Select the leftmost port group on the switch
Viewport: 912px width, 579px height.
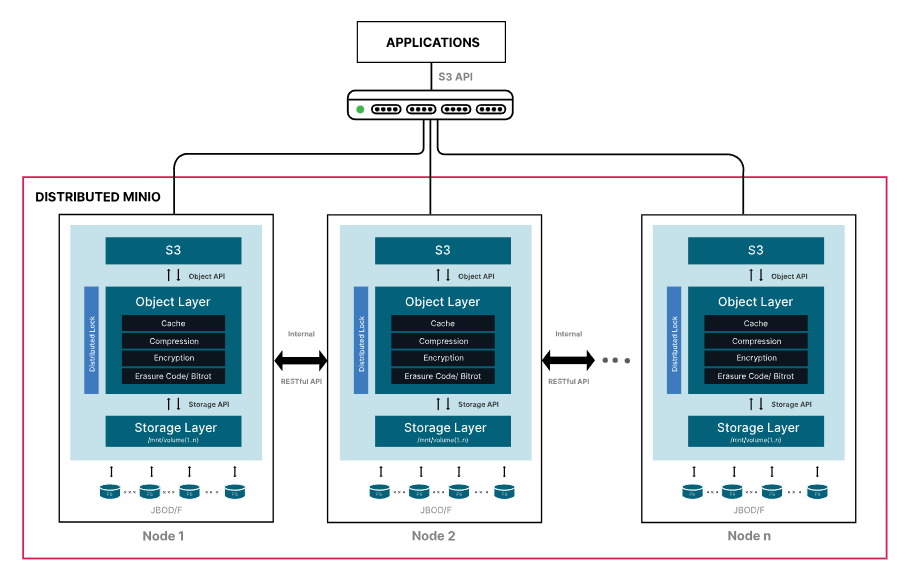coord(386,109)
